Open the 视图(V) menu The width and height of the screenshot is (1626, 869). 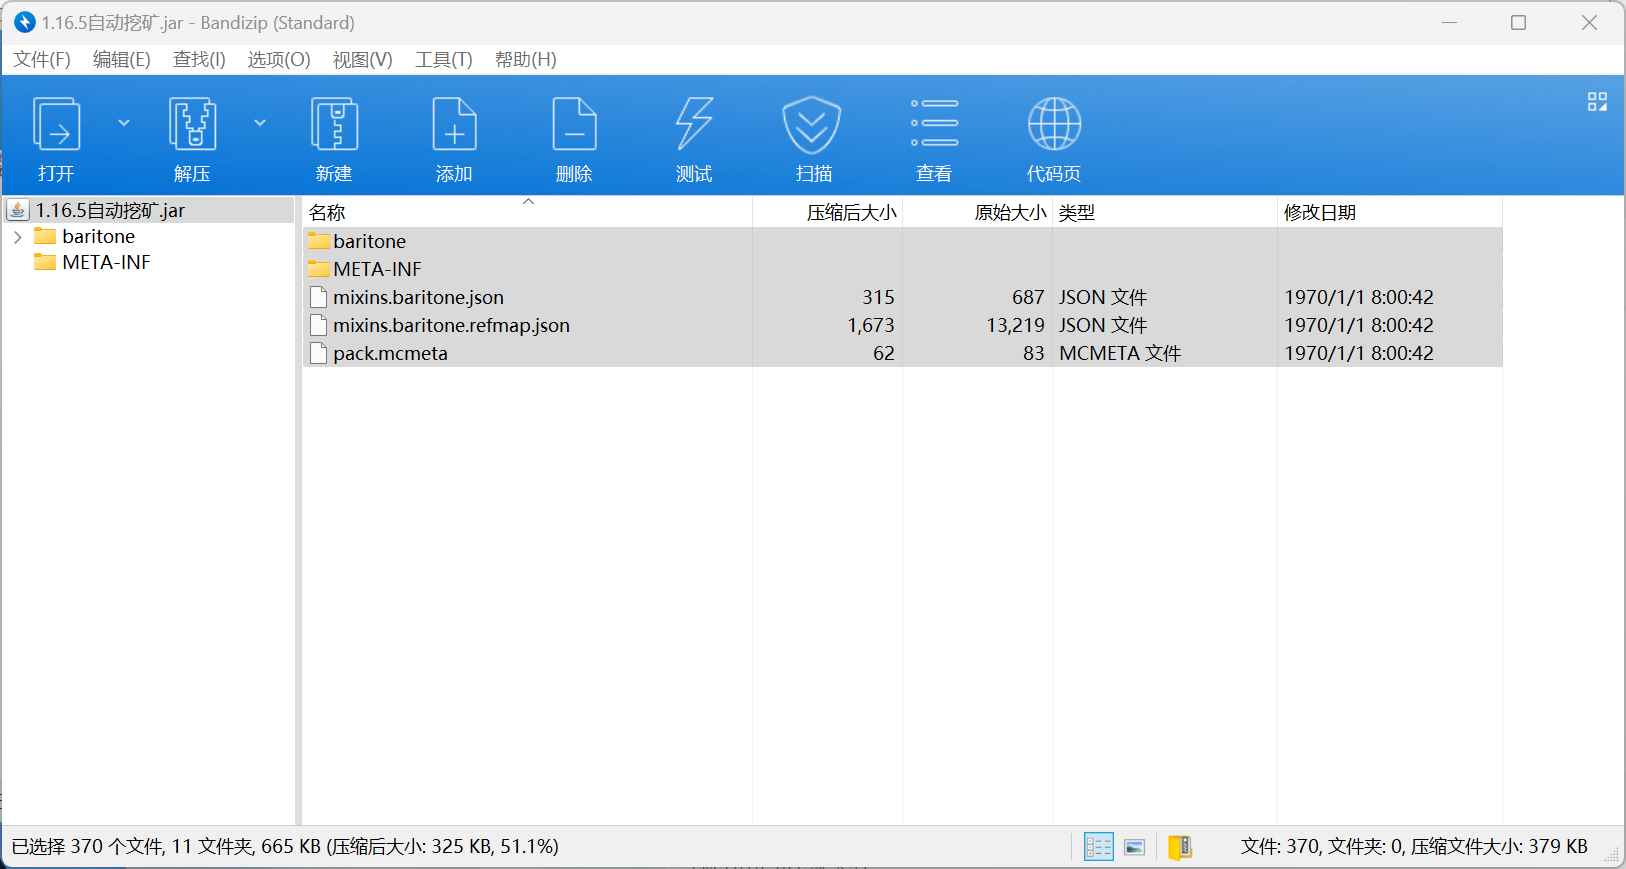(362, 60)
